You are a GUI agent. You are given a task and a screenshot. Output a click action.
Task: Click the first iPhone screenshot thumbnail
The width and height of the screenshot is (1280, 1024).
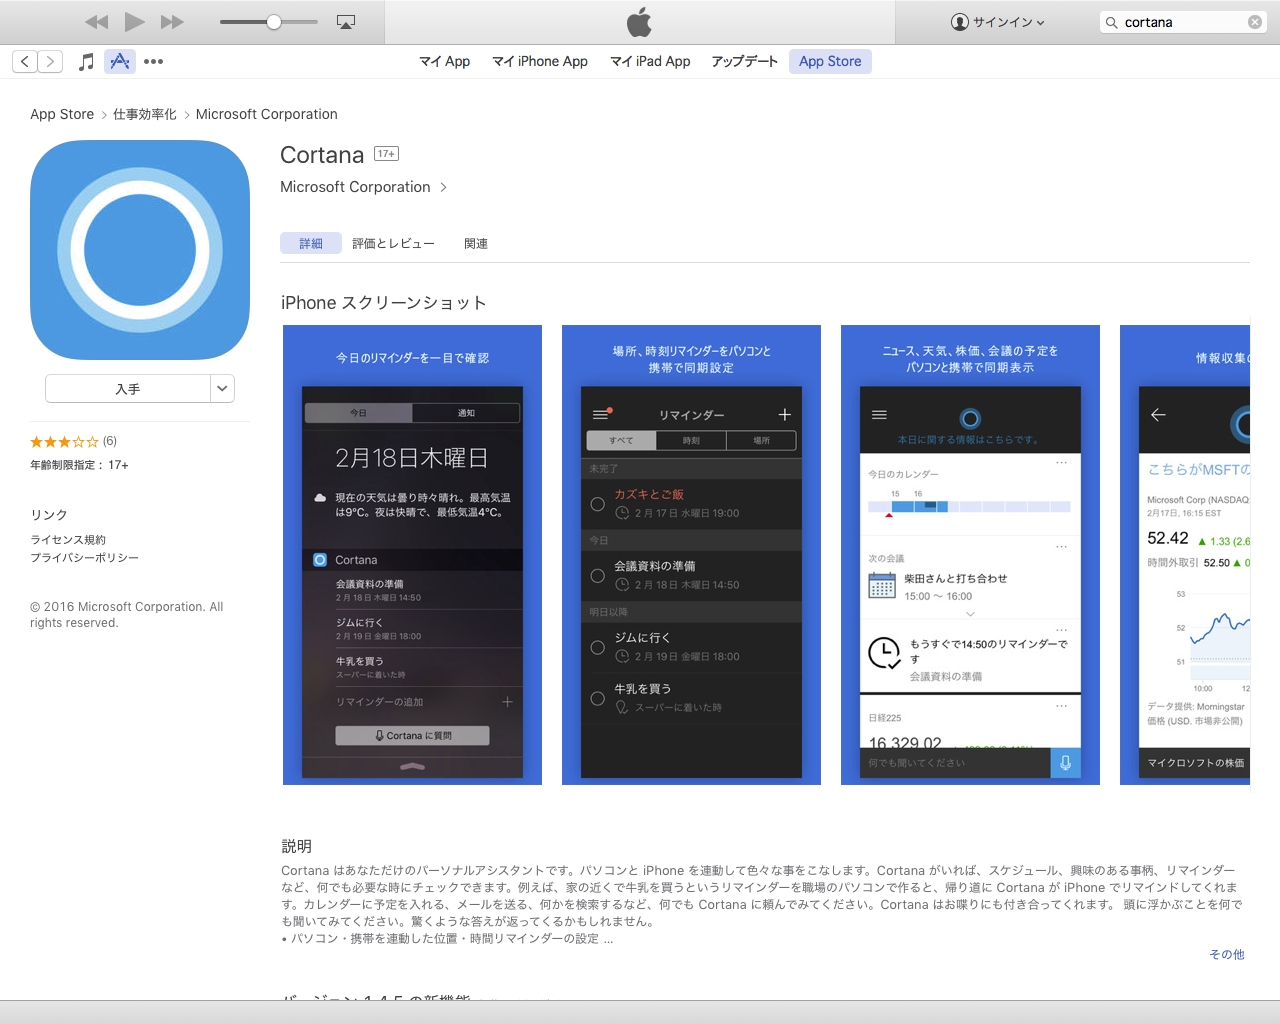(x=412, y=555)
